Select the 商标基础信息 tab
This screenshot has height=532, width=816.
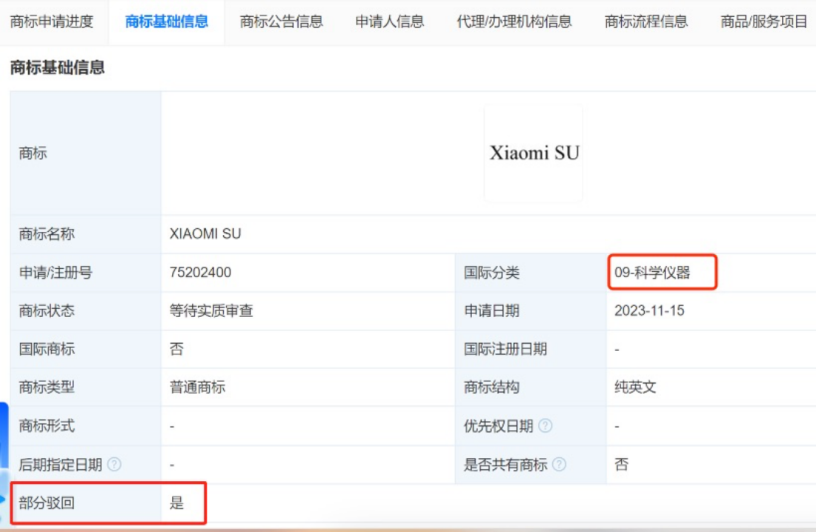coord(167,22)
